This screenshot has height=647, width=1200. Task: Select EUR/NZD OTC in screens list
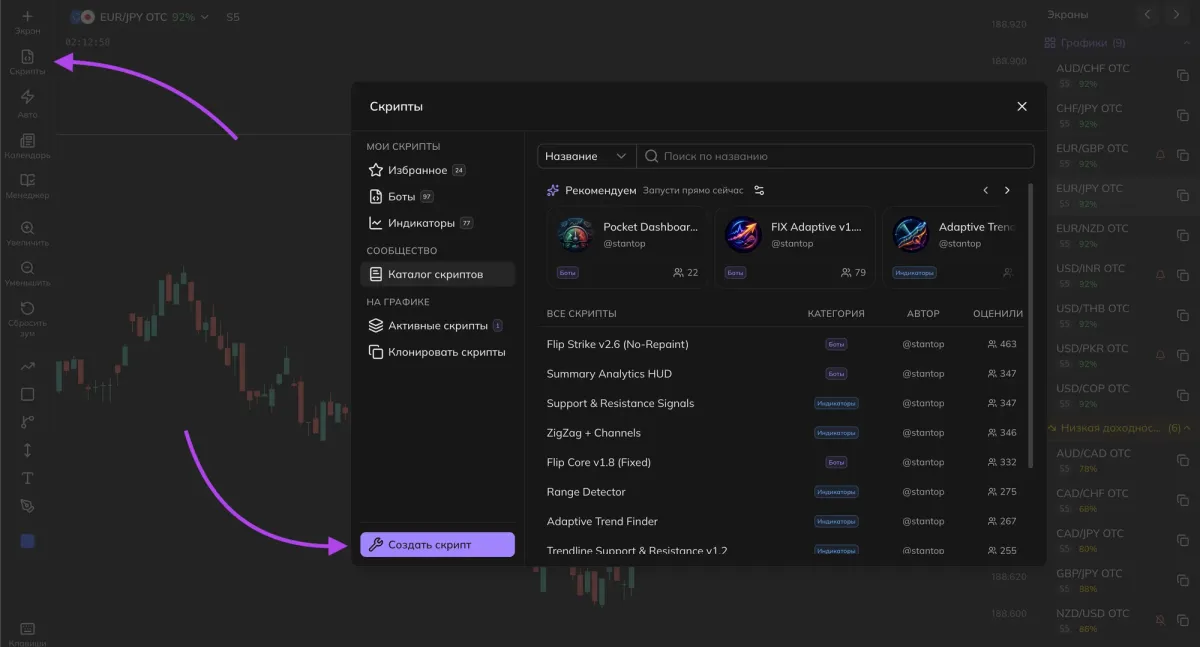(x=1120, y=235)
